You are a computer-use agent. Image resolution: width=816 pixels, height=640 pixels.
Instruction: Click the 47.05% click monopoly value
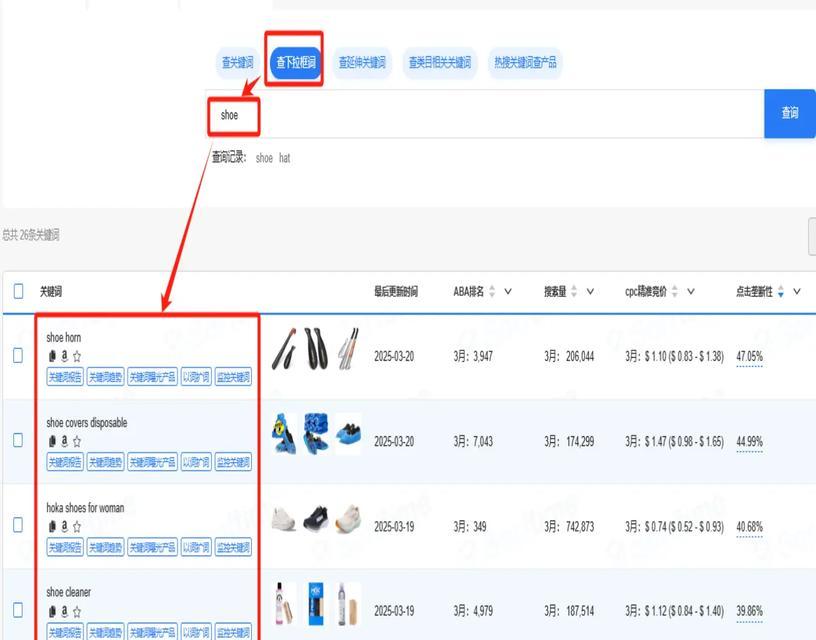coord(749,356)
